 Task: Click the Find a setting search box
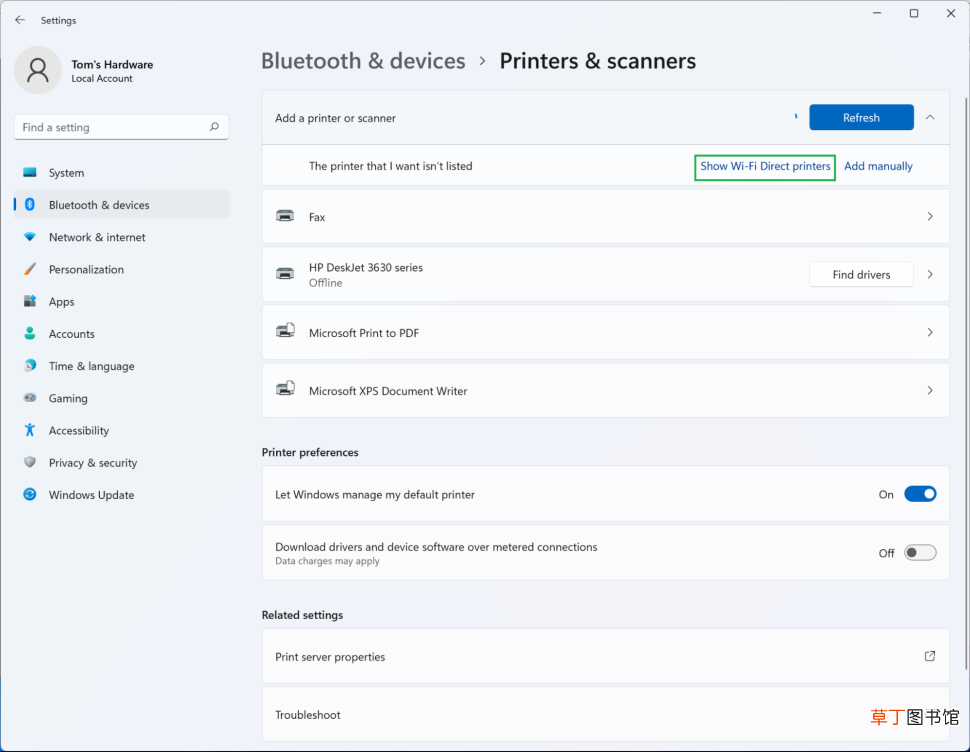[x=121, y=127]
